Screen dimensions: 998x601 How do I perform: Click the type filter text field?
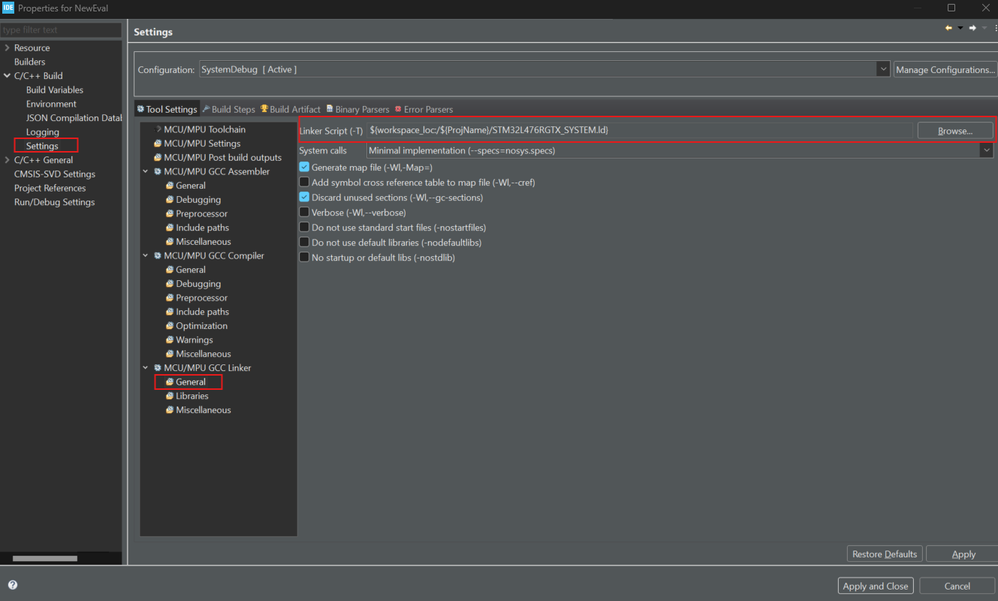(x=60, y=30)
